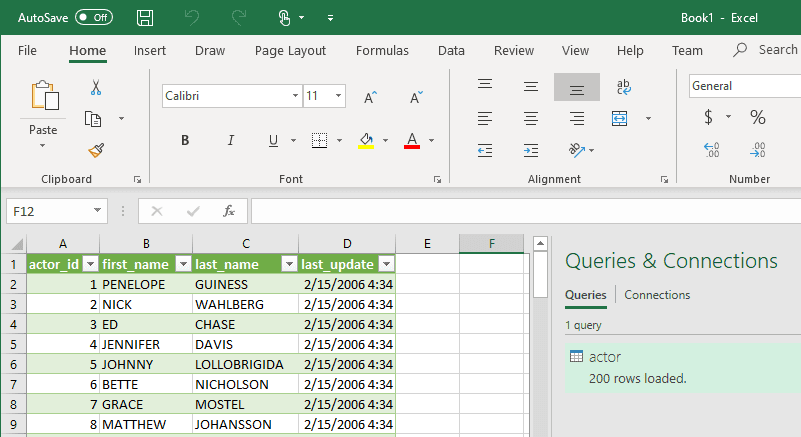This screenshot has height=437, width=801.
Task: Switch to the View tab
Action: click(575, 50)
